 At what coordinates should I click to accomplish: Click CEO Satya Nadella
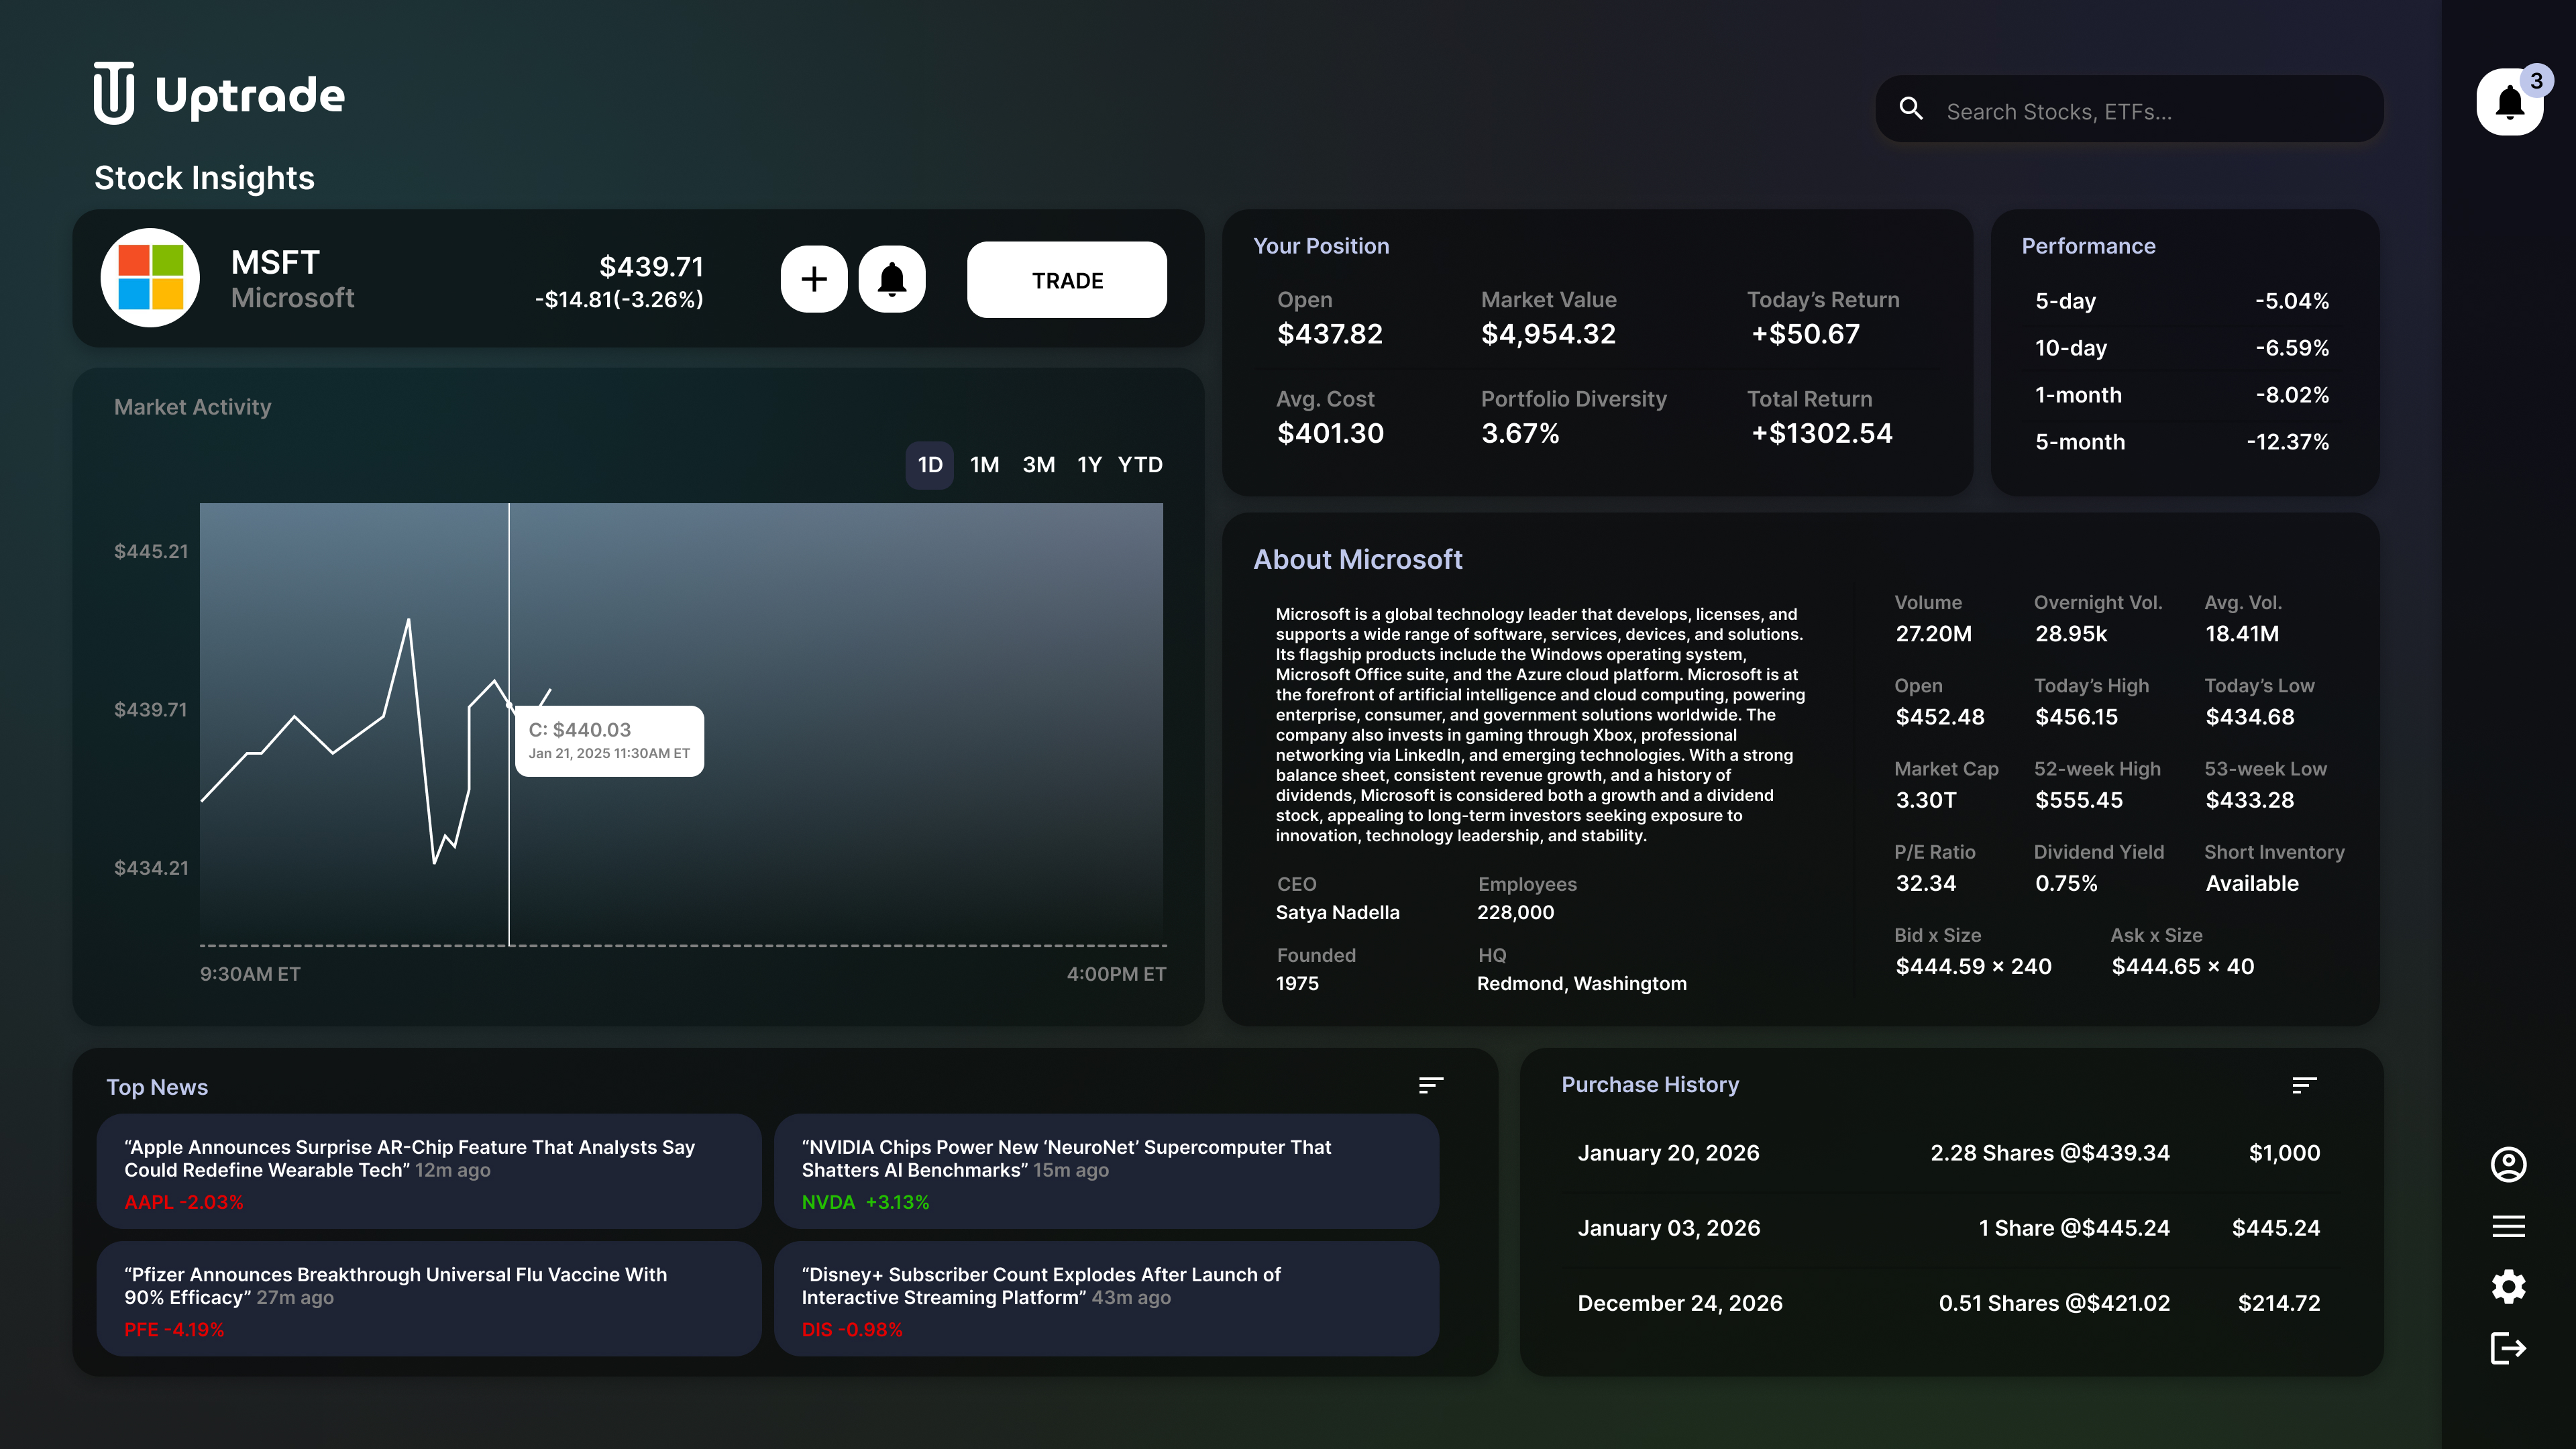click(1337, 898)
